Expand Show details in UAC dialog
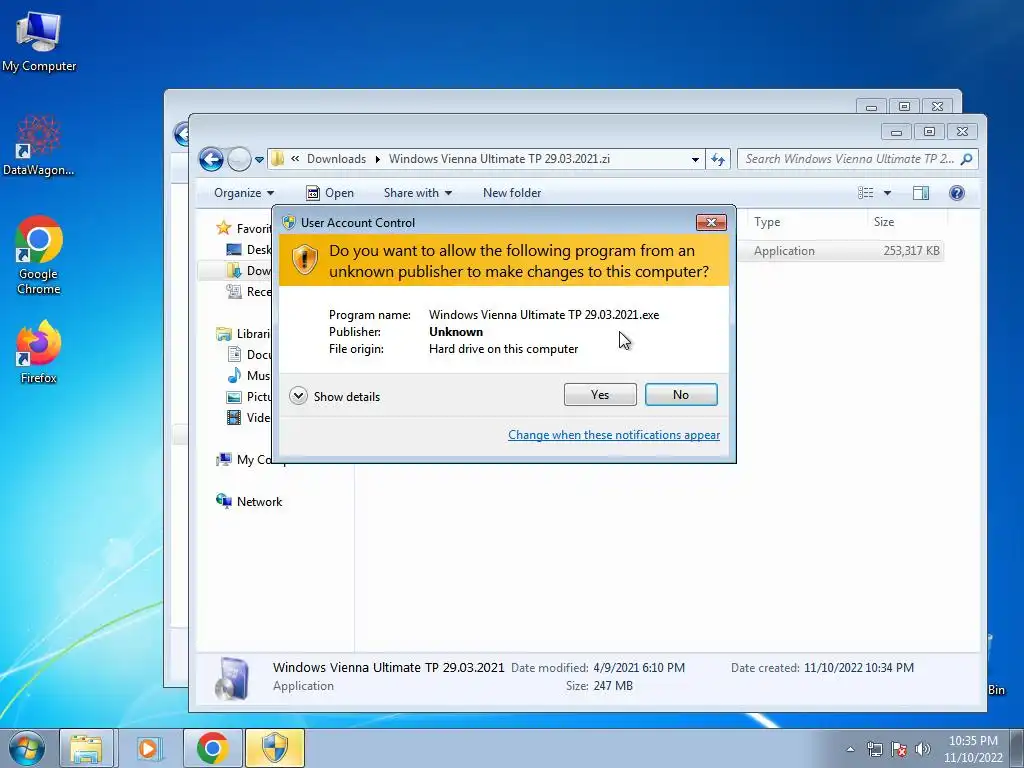This screenshot has width=1024, height=768. [x=334, y=396]
